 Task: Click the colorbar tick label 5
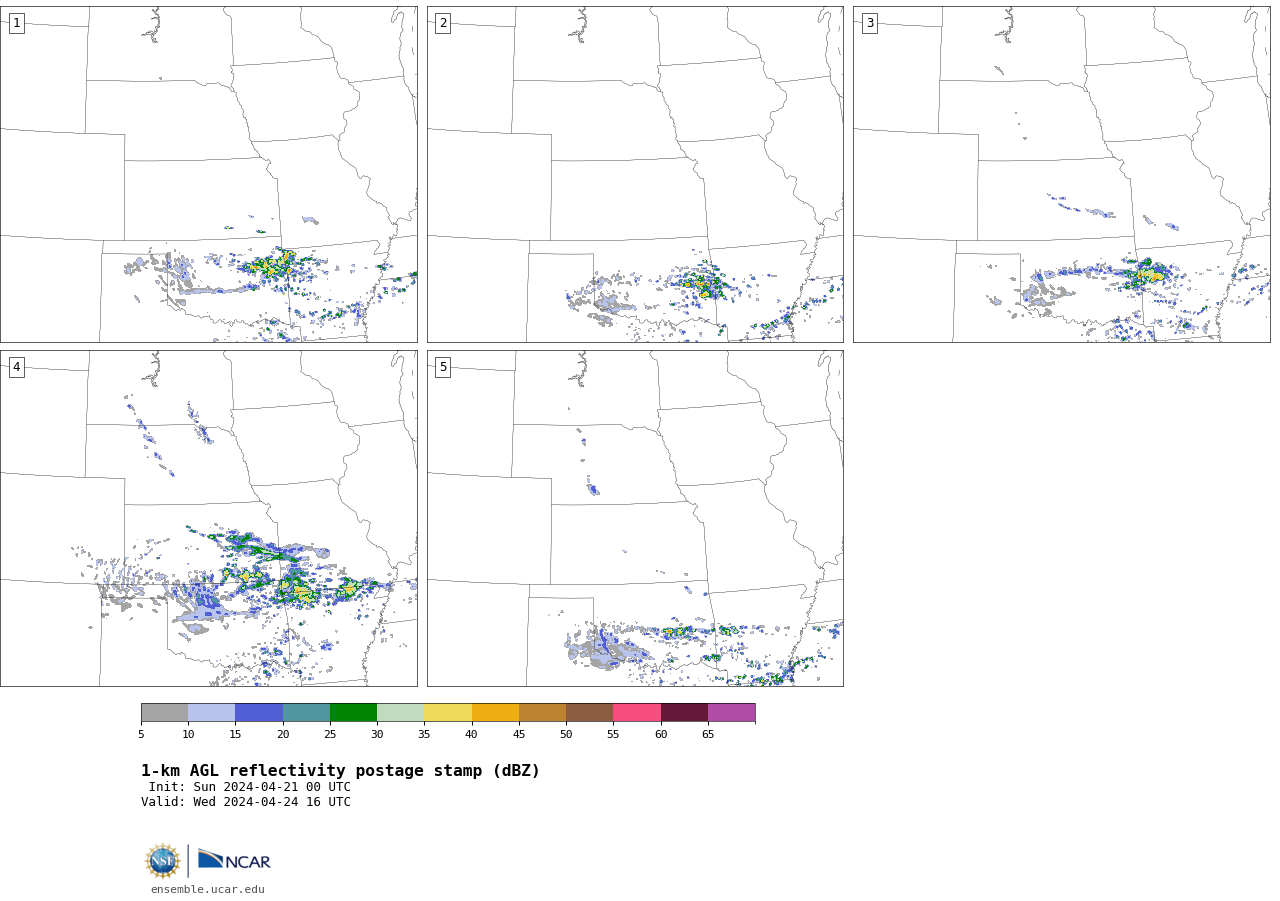[141, 735]
